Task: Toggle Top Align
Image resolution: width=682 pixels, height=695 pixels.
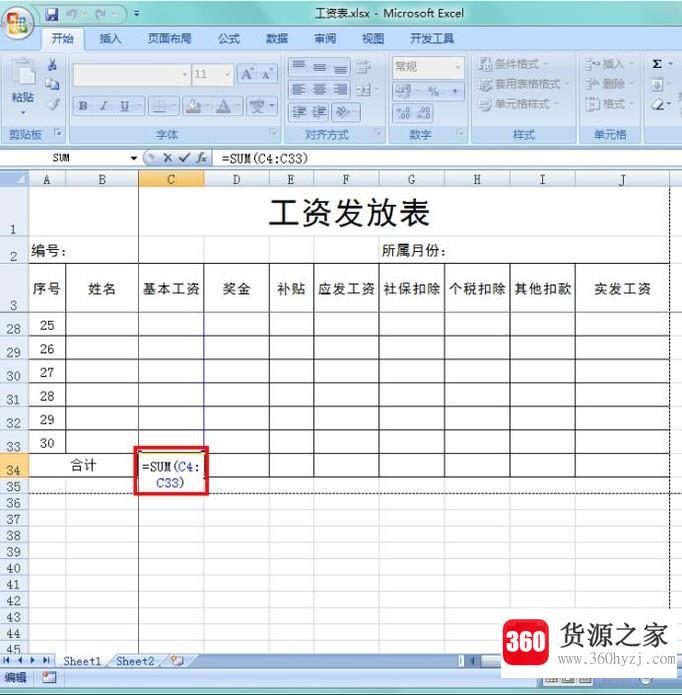Action: pyautogui.click(x=299, y=67)
